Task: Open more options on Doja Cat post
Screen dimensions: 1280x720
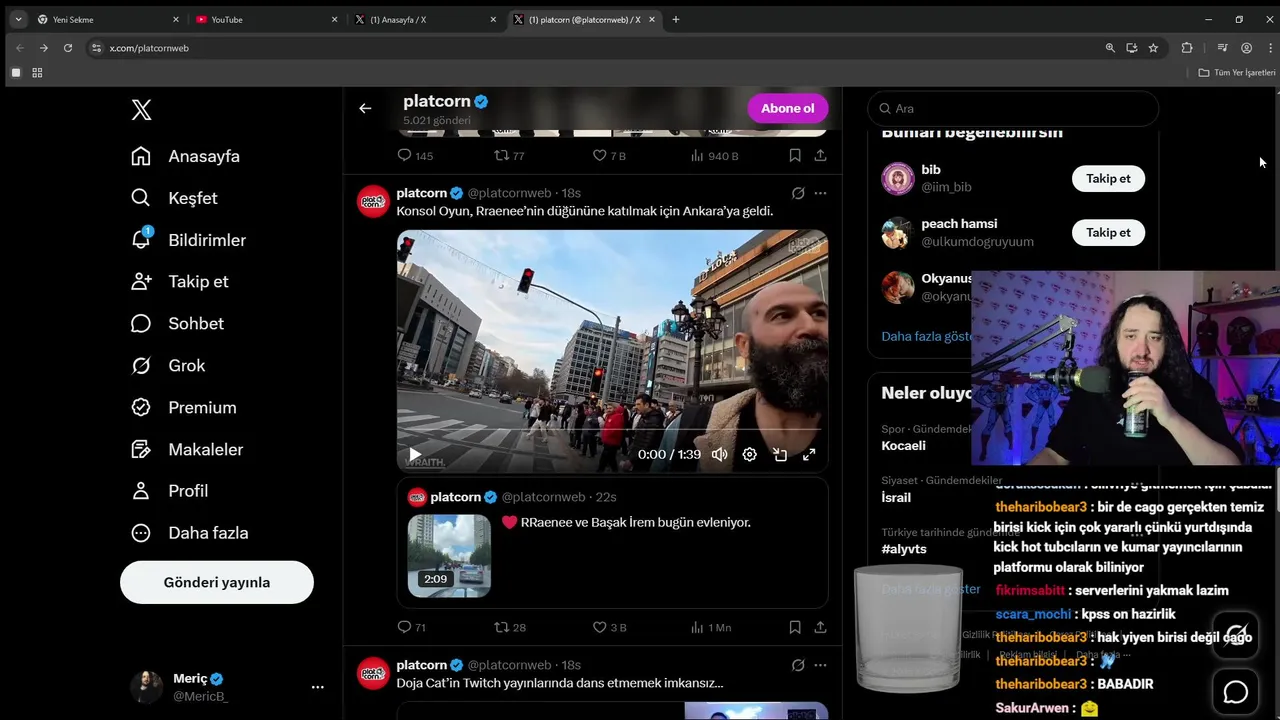Action: point(820,665)
